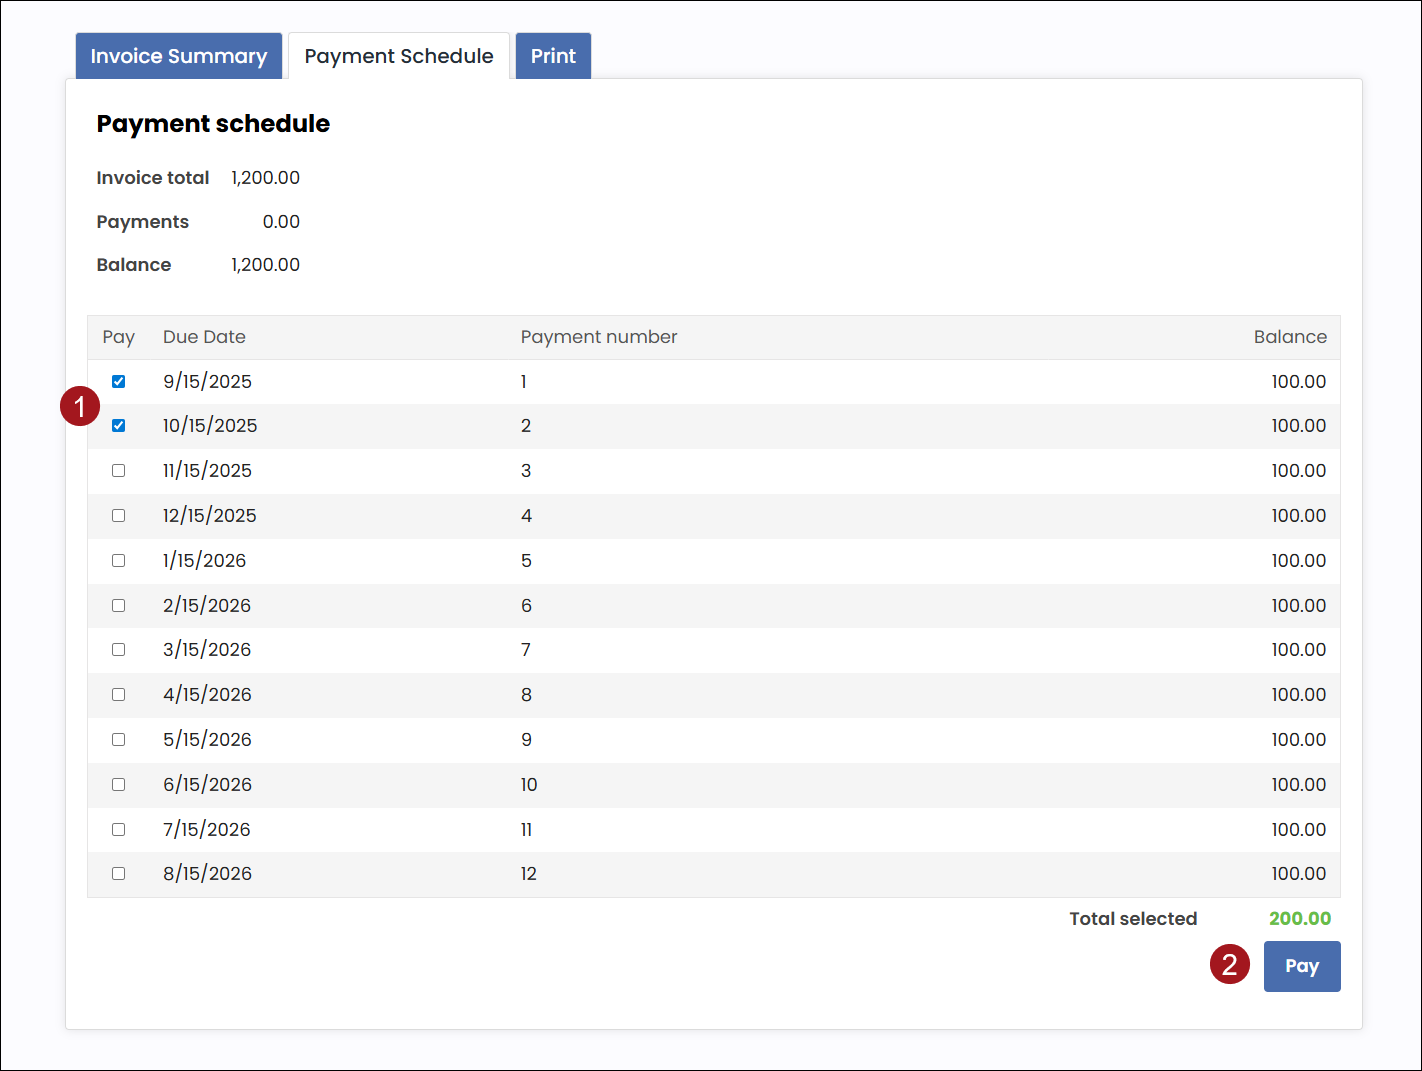This screenshot has width=1422, height=1071.
Task: Check the 3/15/2026 payment row
Action: click(x=119, y=650)
